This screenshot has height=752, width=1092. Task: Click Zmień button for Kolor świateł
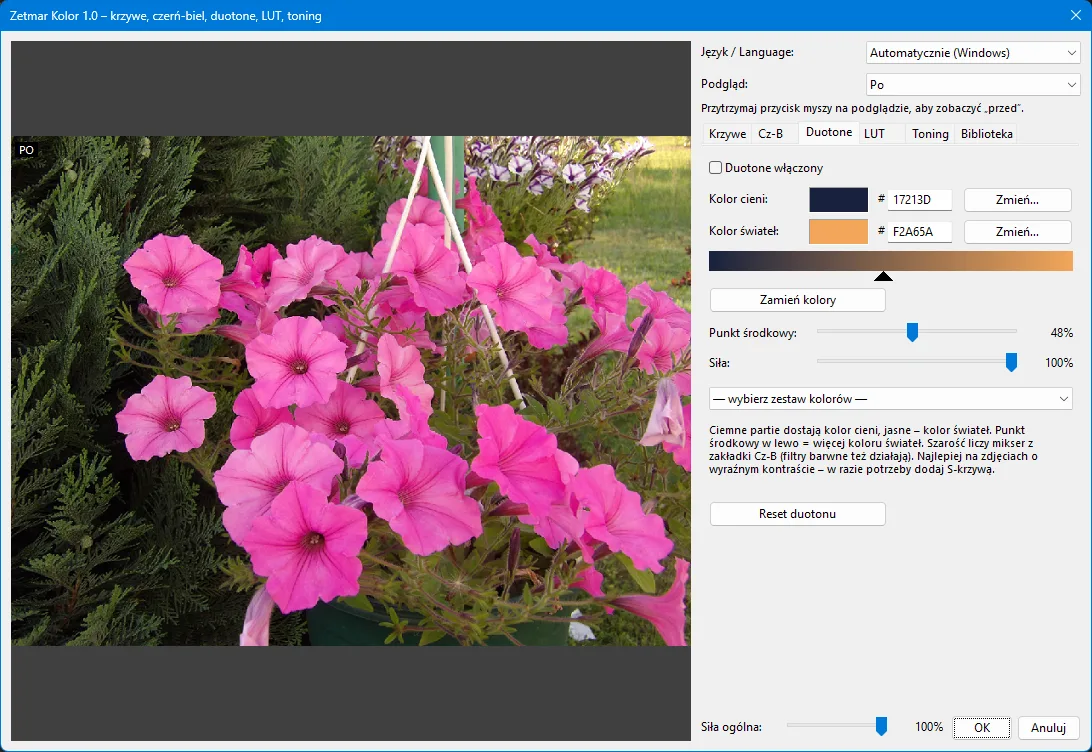point(1017,232)
